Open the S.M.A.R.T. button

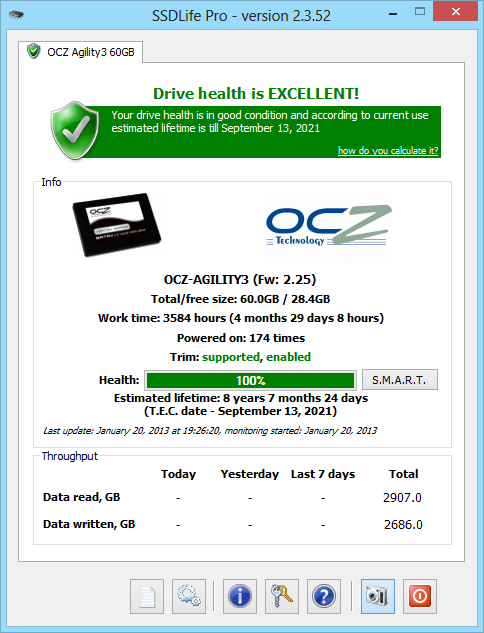point(400,379)
